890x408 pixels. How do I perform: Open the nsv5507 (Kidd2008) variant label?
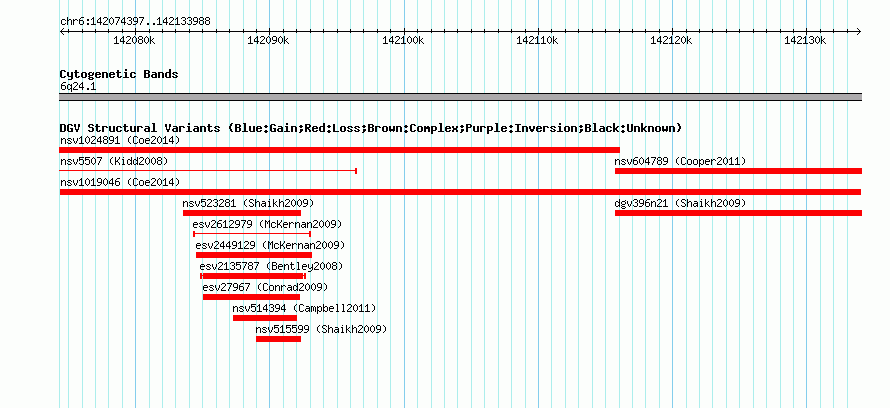114,161
